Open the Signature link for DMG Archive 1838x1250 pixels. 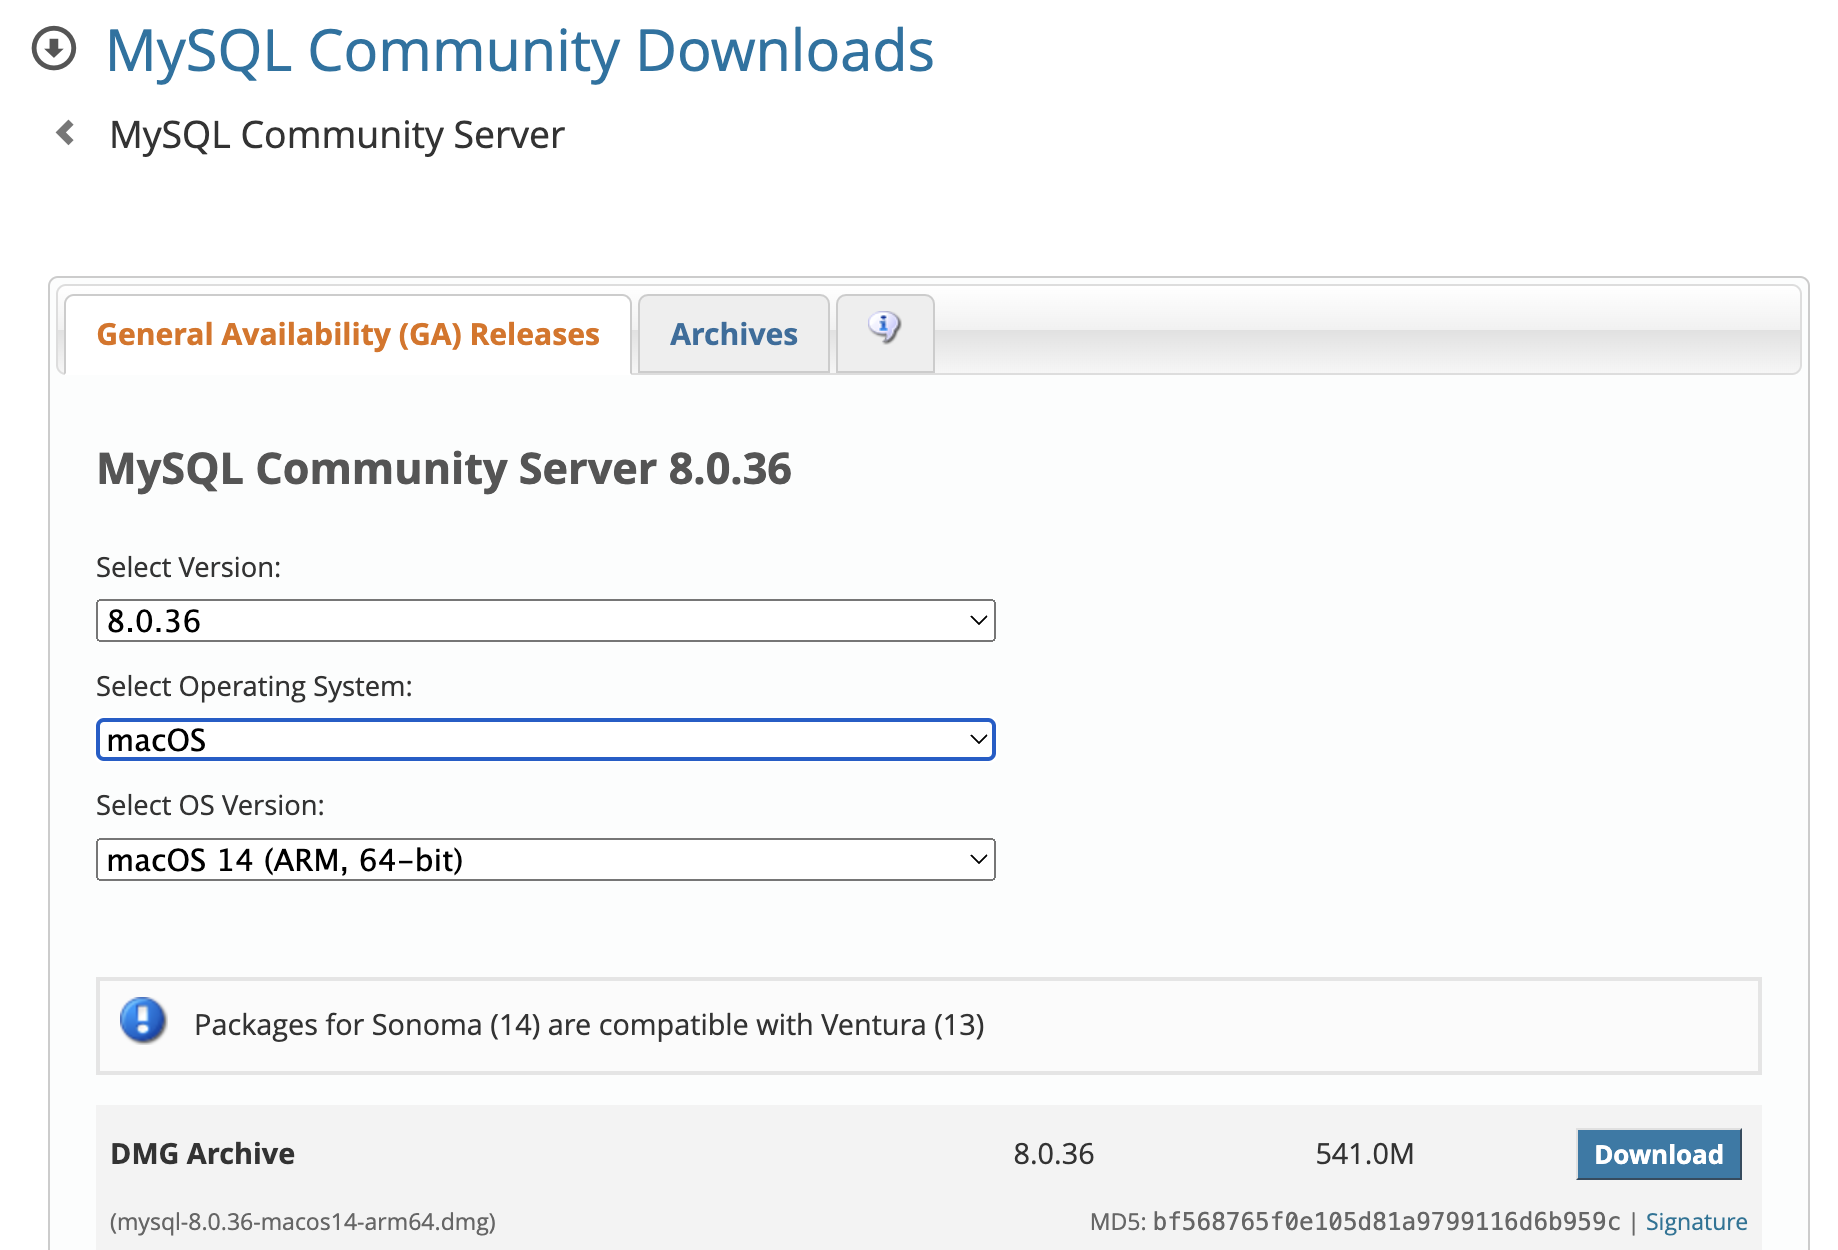(x=1697, y=1221)
